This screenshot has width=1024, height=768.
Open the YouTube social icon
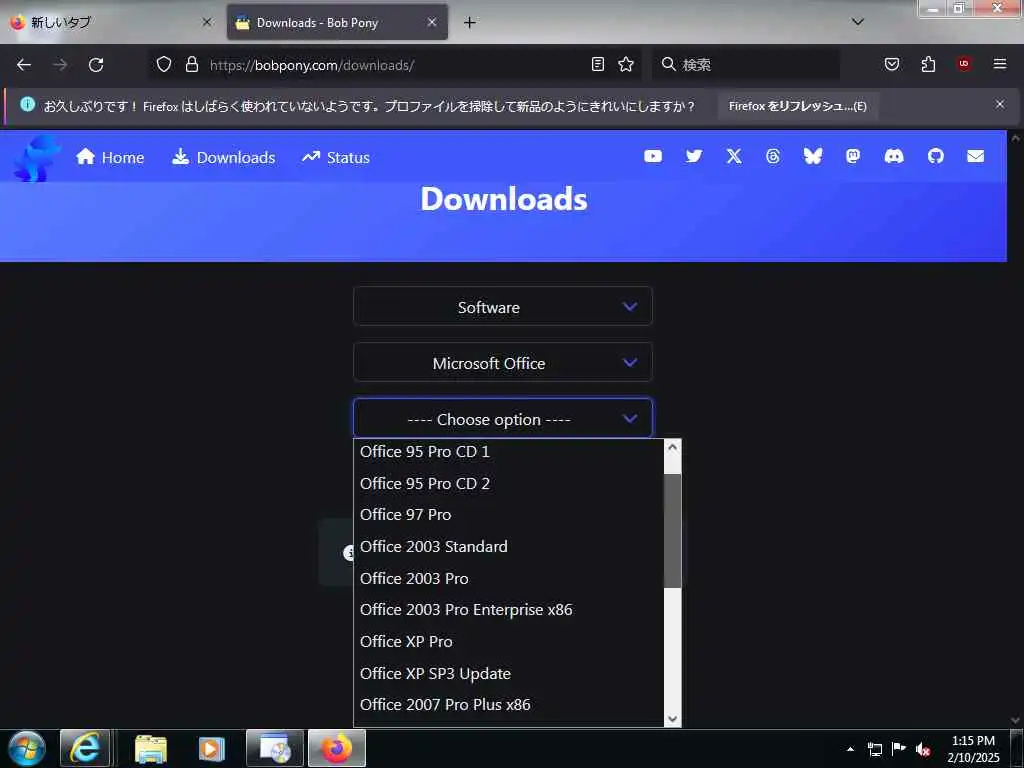[x=652, y=156]
